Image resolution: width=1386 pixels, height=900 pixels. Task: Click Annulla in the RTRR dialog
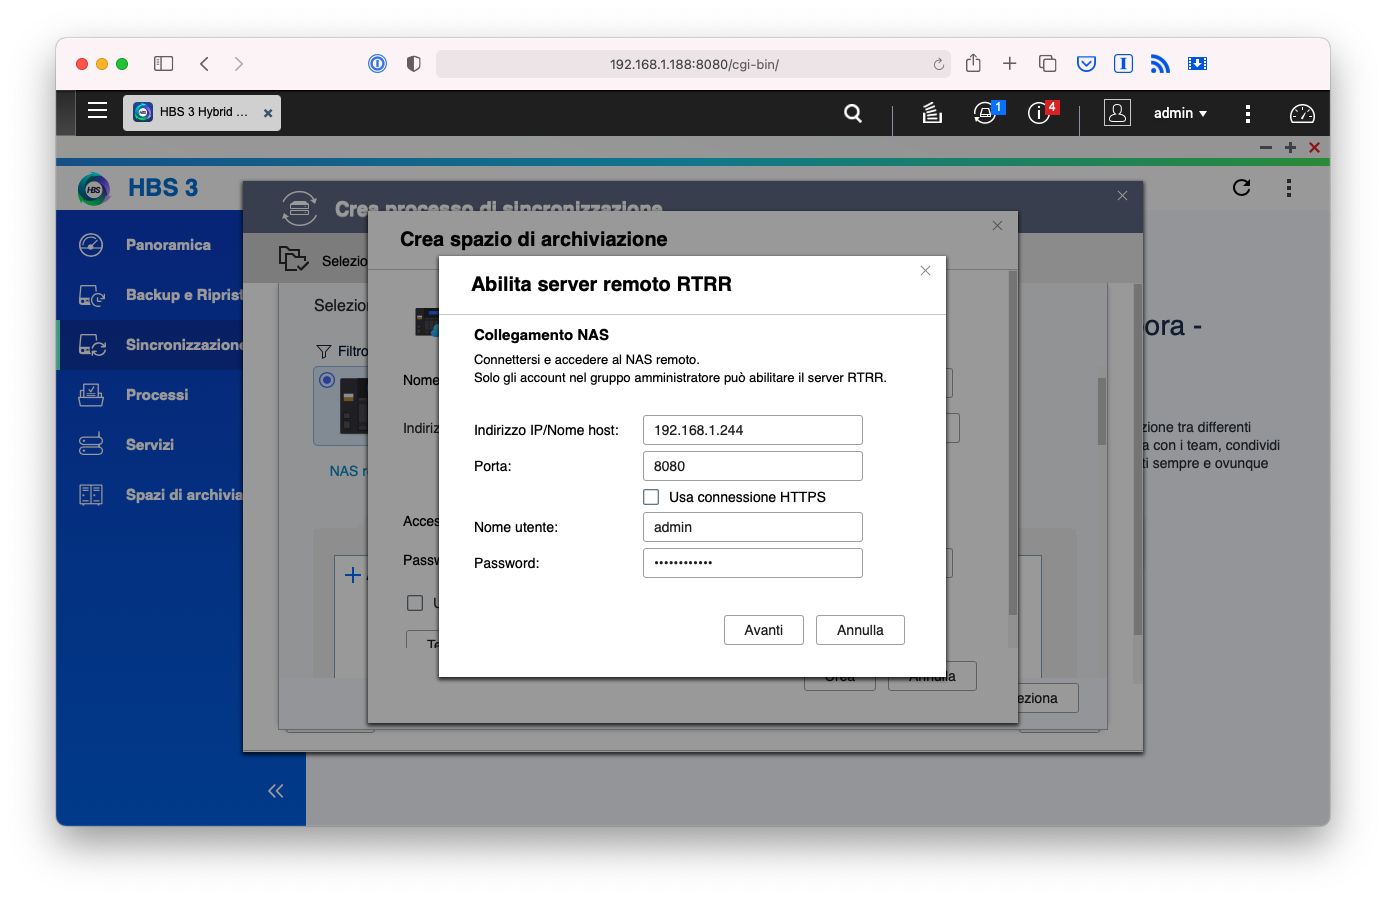click(x=860, y=630)
